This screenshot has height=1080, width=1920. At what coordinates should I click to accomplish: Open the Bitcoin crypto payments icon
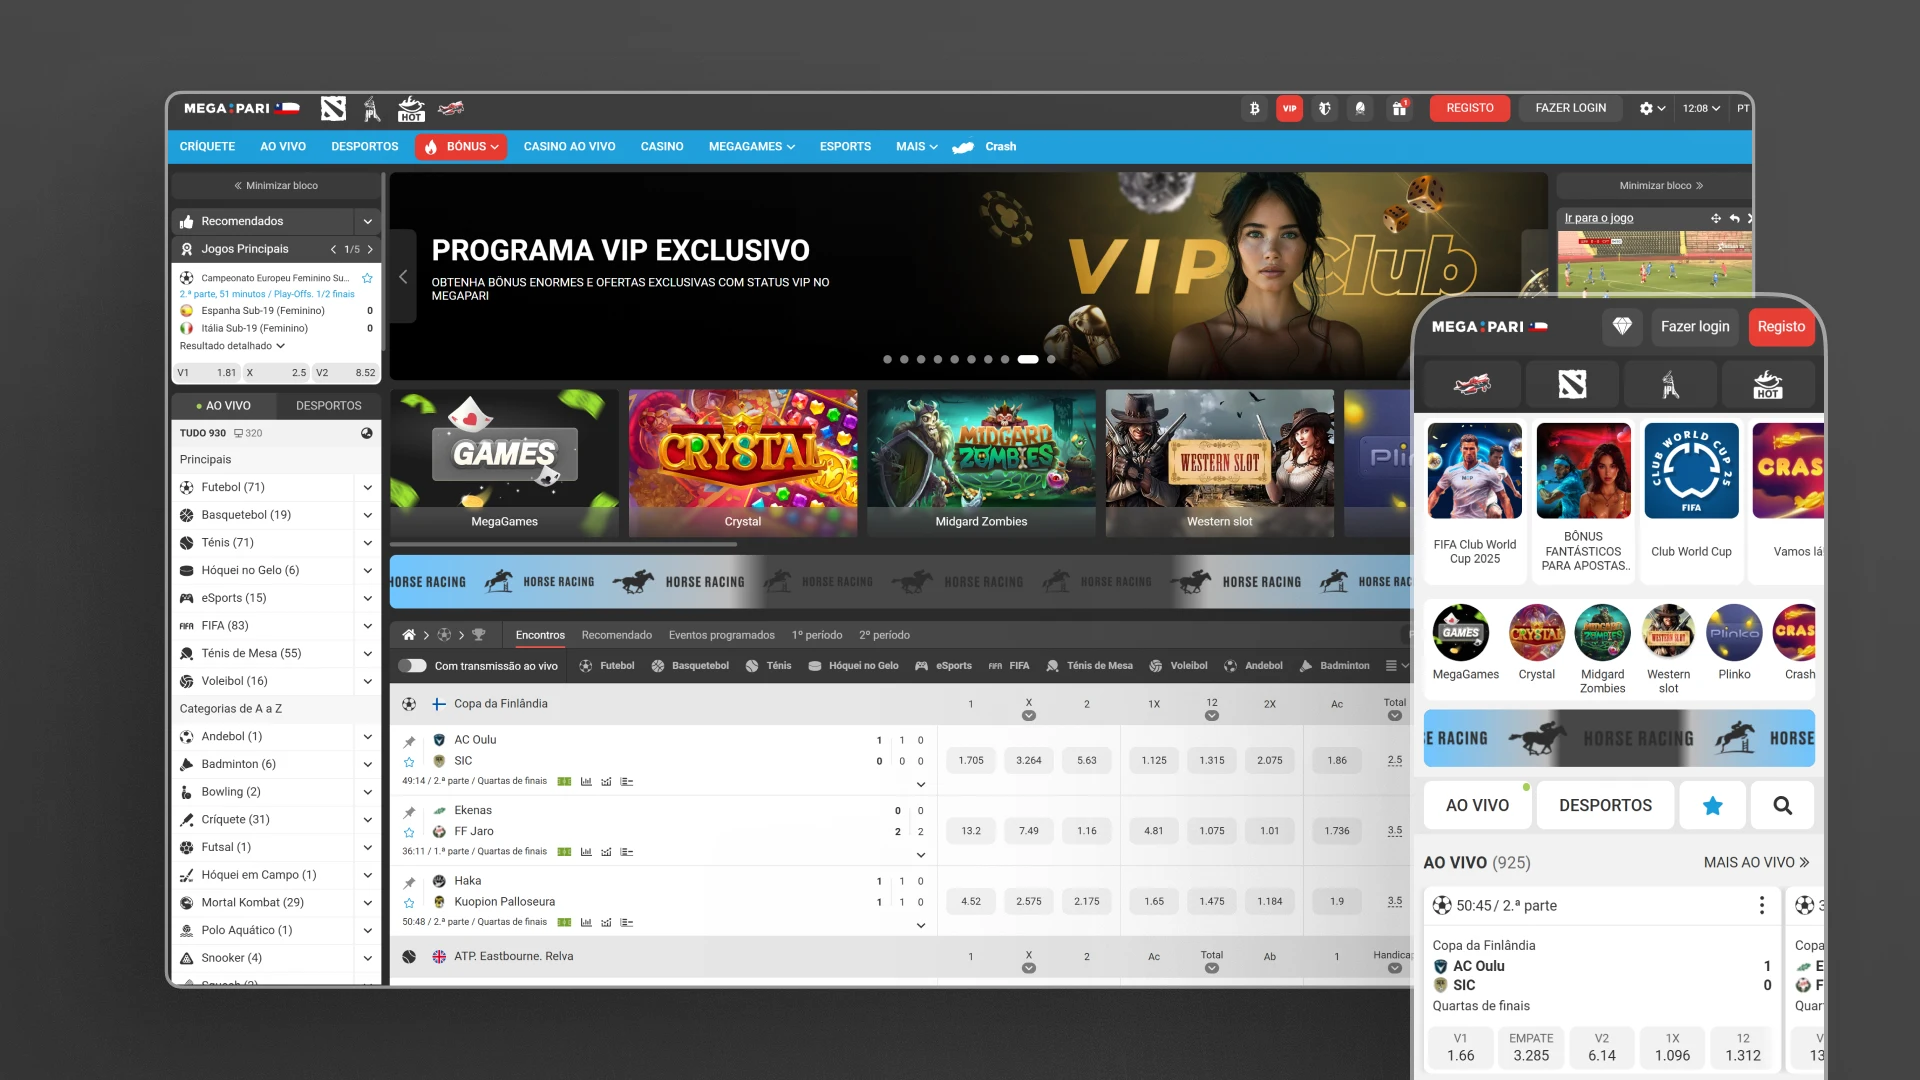click(1254, 108)
